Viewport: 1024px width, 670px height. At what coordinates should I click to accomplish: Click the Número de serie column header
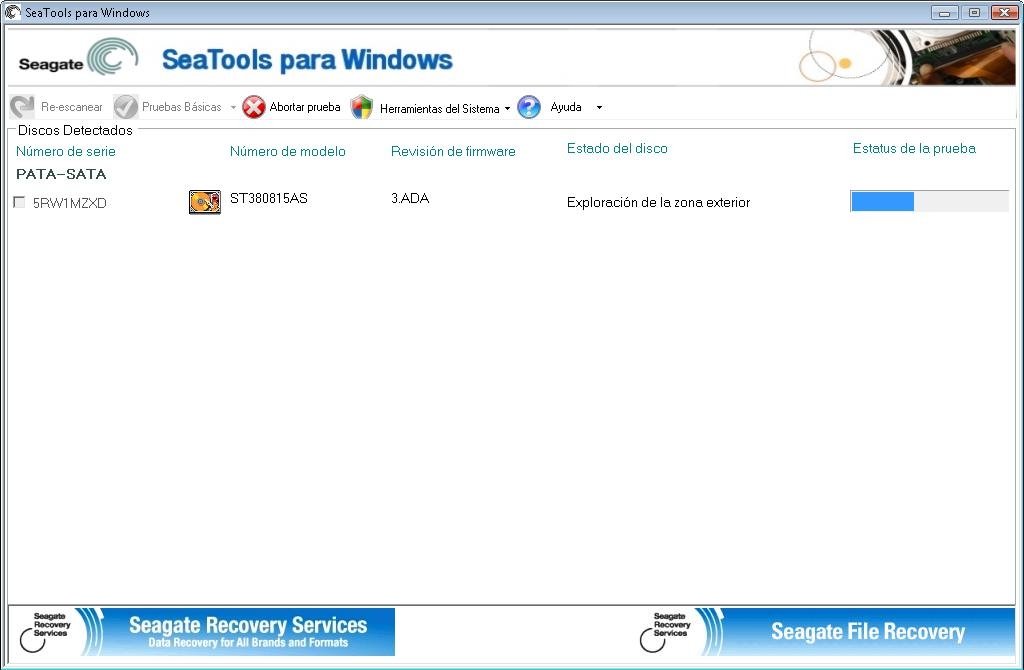(65, 152)
